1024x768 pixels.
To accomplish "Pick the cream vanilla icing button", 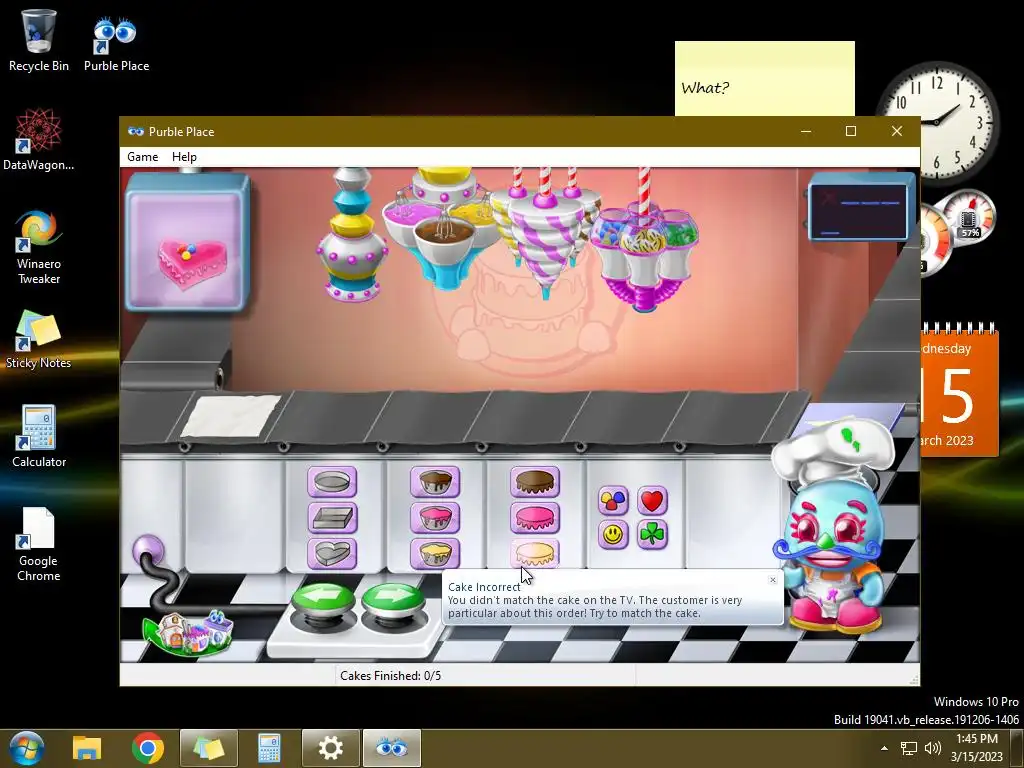I will coord(535,553).
